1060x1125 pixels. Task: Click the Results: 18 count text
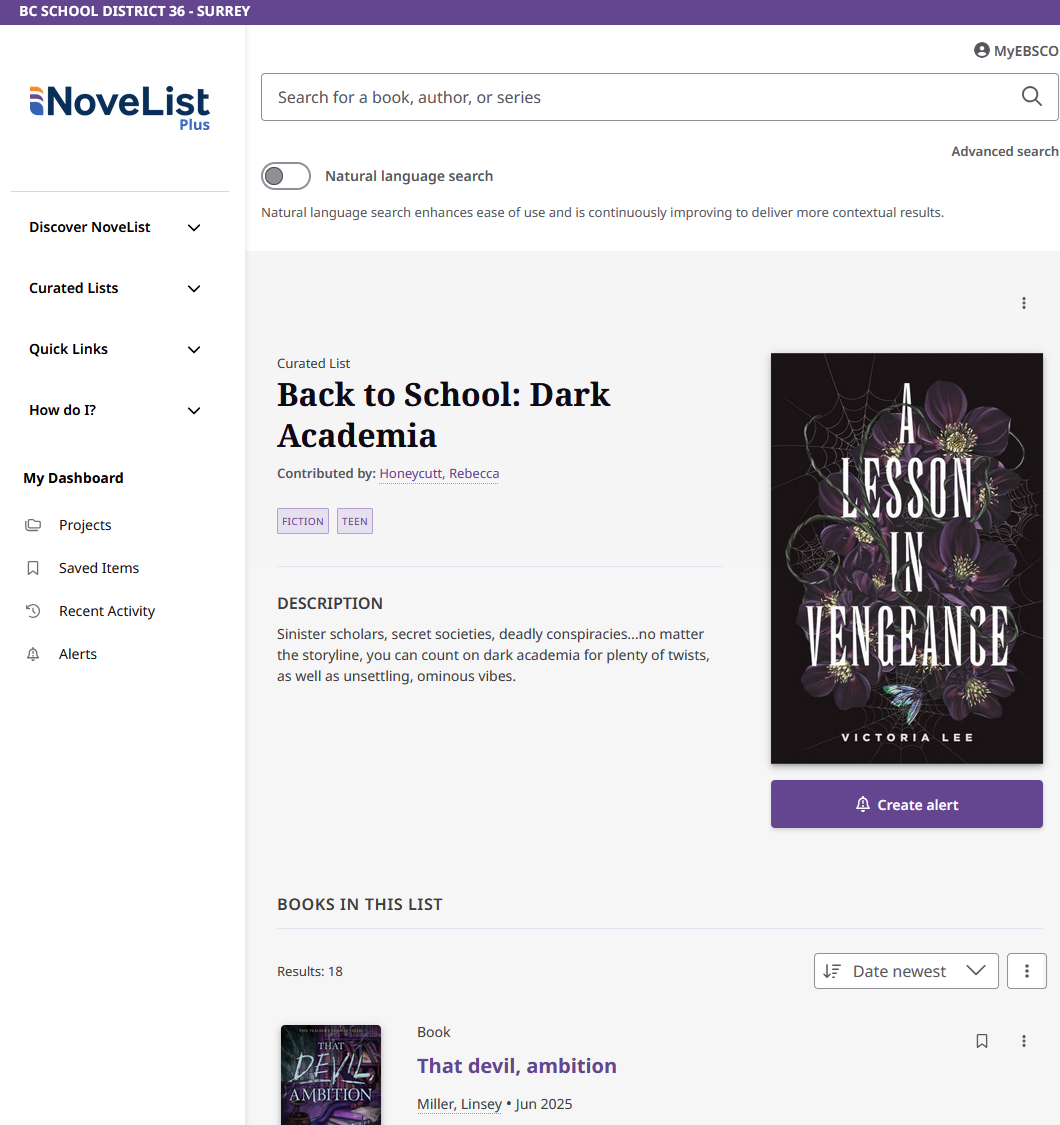(310, 971)
